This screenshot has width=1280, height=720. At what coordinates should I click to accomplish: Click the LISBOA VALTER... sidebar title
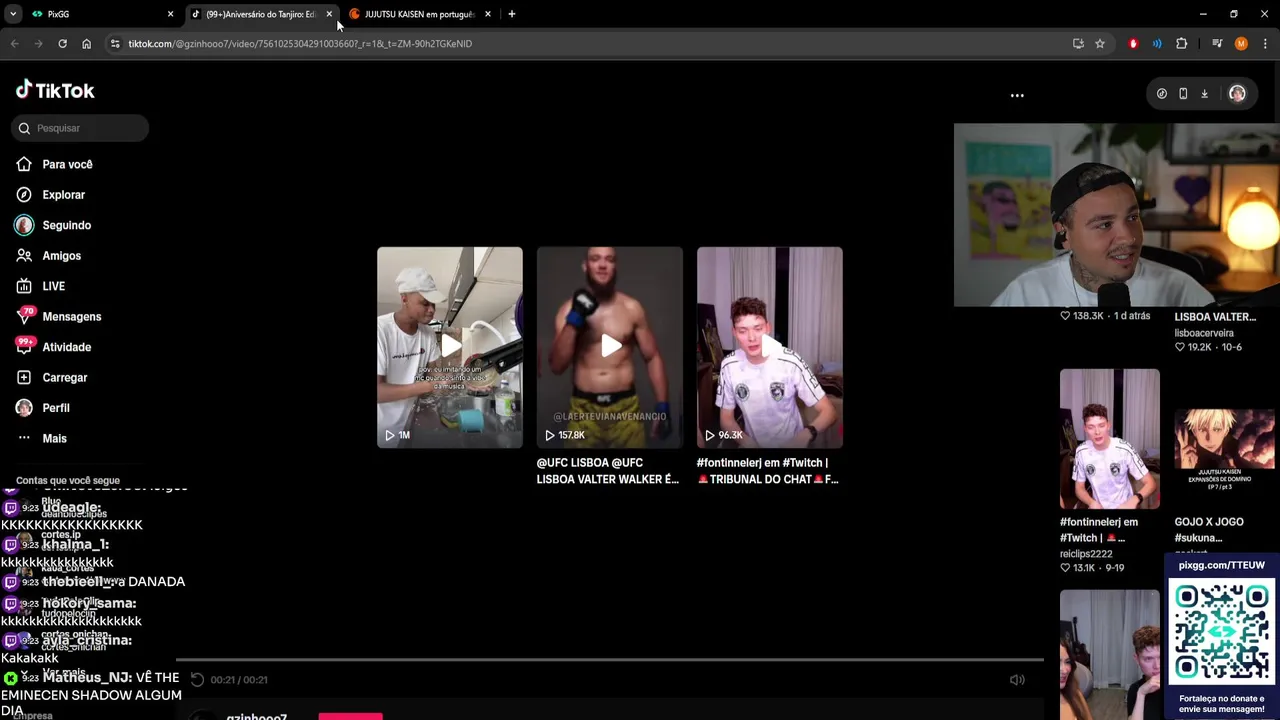pos(1215,317)
